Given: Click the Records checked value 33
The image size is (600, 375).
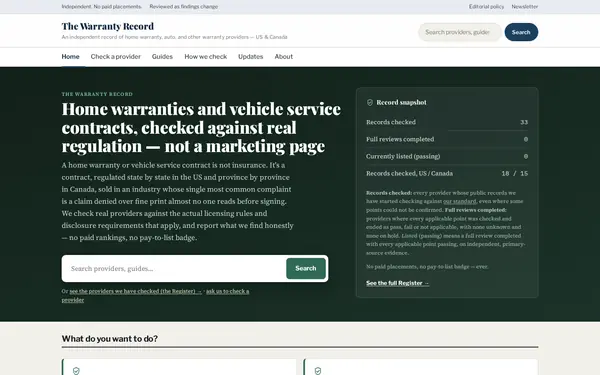Looking at the screenshot, I should click(x=524, y=122).
